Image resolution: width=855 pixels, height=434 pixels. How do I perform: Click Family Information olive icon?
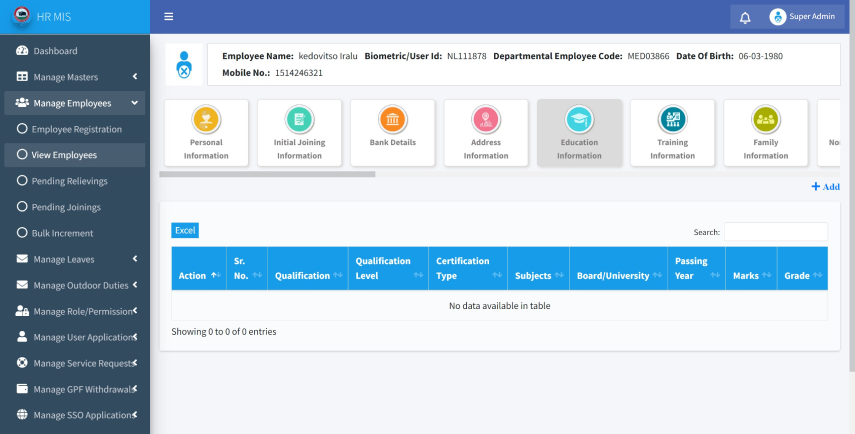click(x=766, y=119)
